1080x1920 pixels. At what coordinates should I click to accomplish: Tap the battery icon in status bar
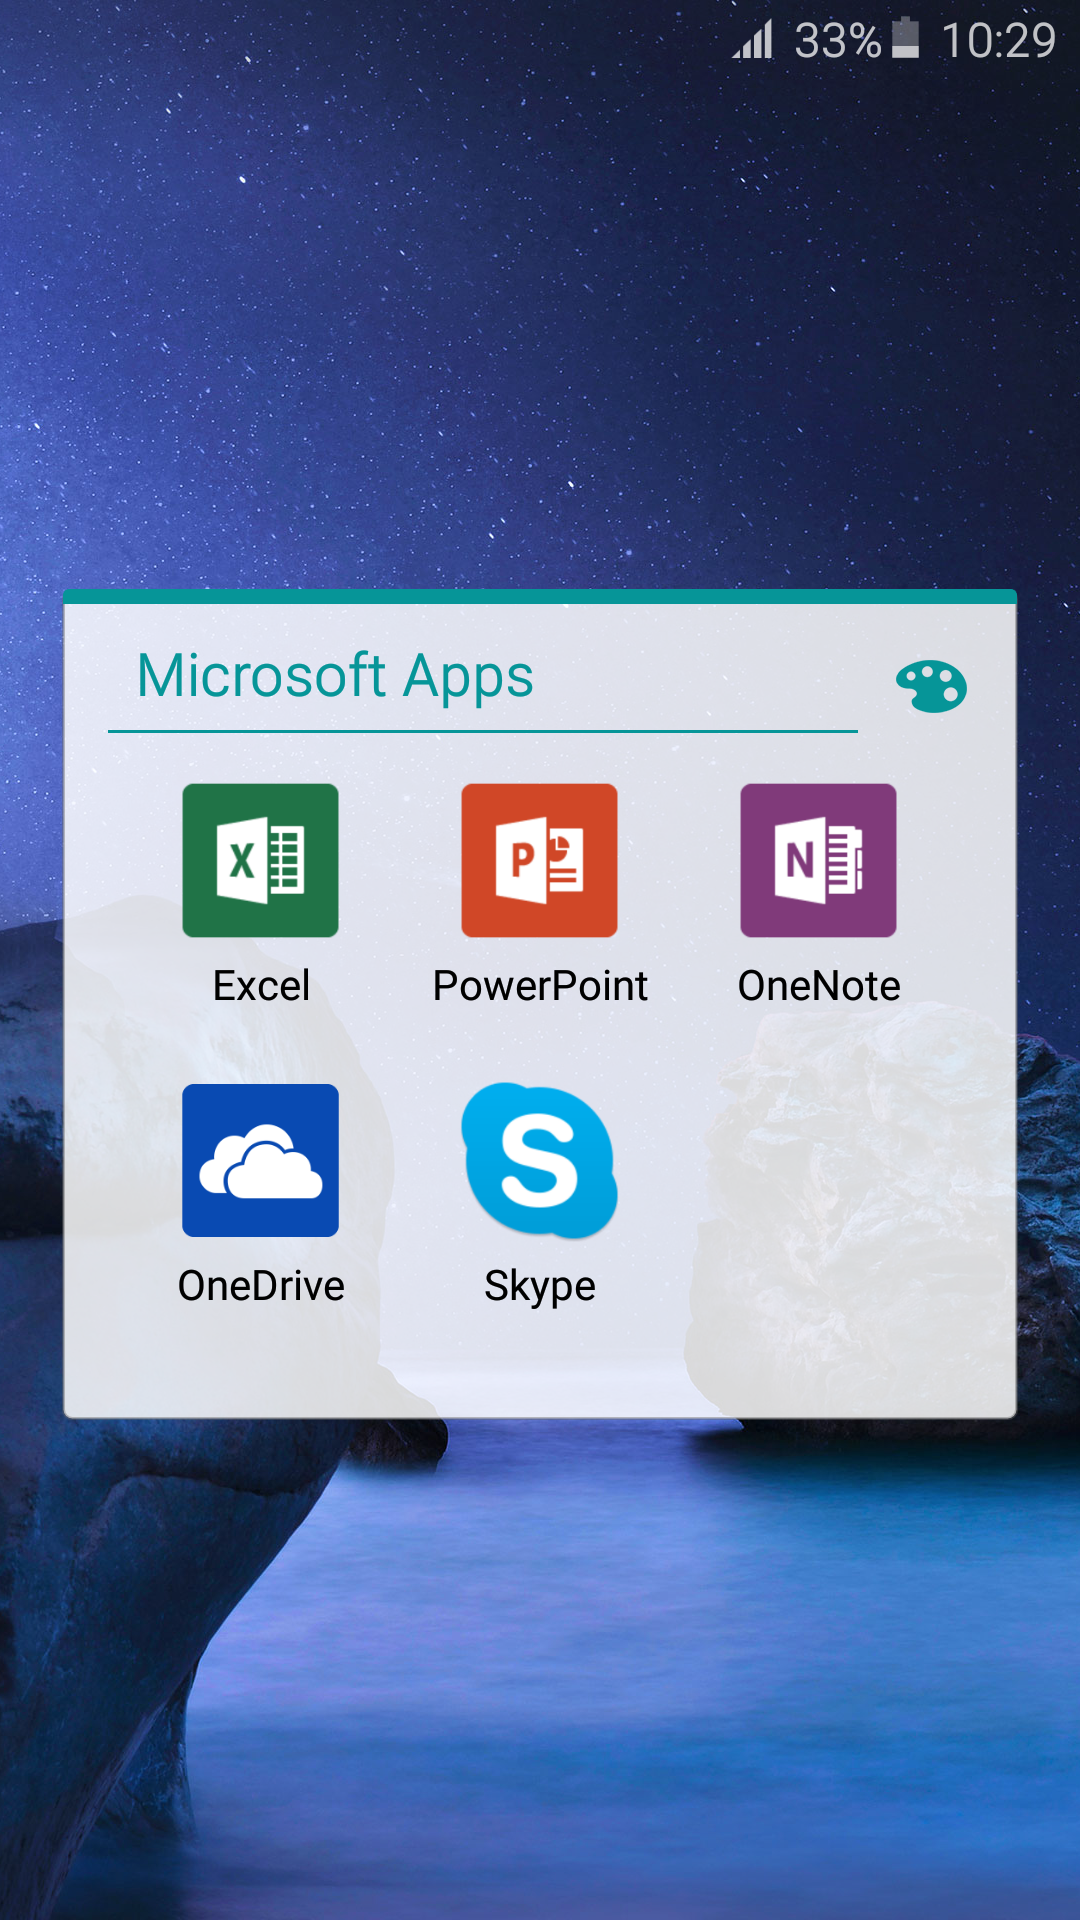click(x=905, y=39)
